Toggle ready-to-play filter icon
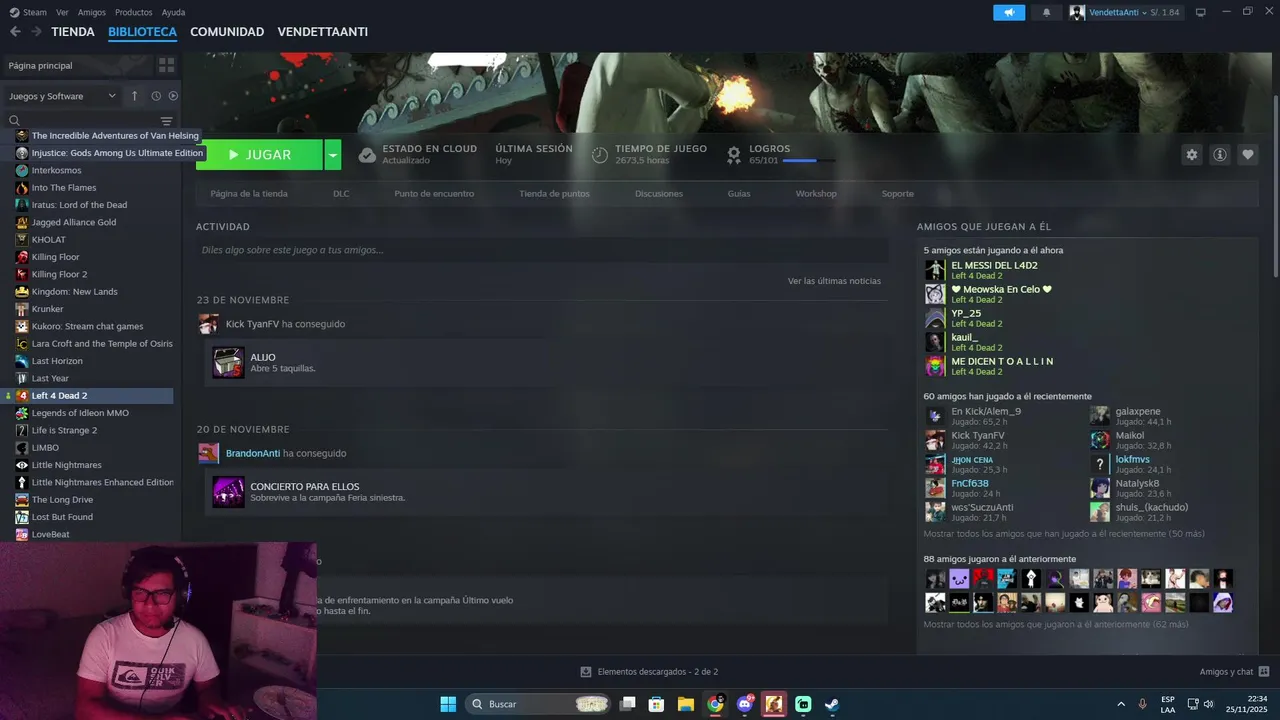 pyautogui.click(x=173, y=96)
